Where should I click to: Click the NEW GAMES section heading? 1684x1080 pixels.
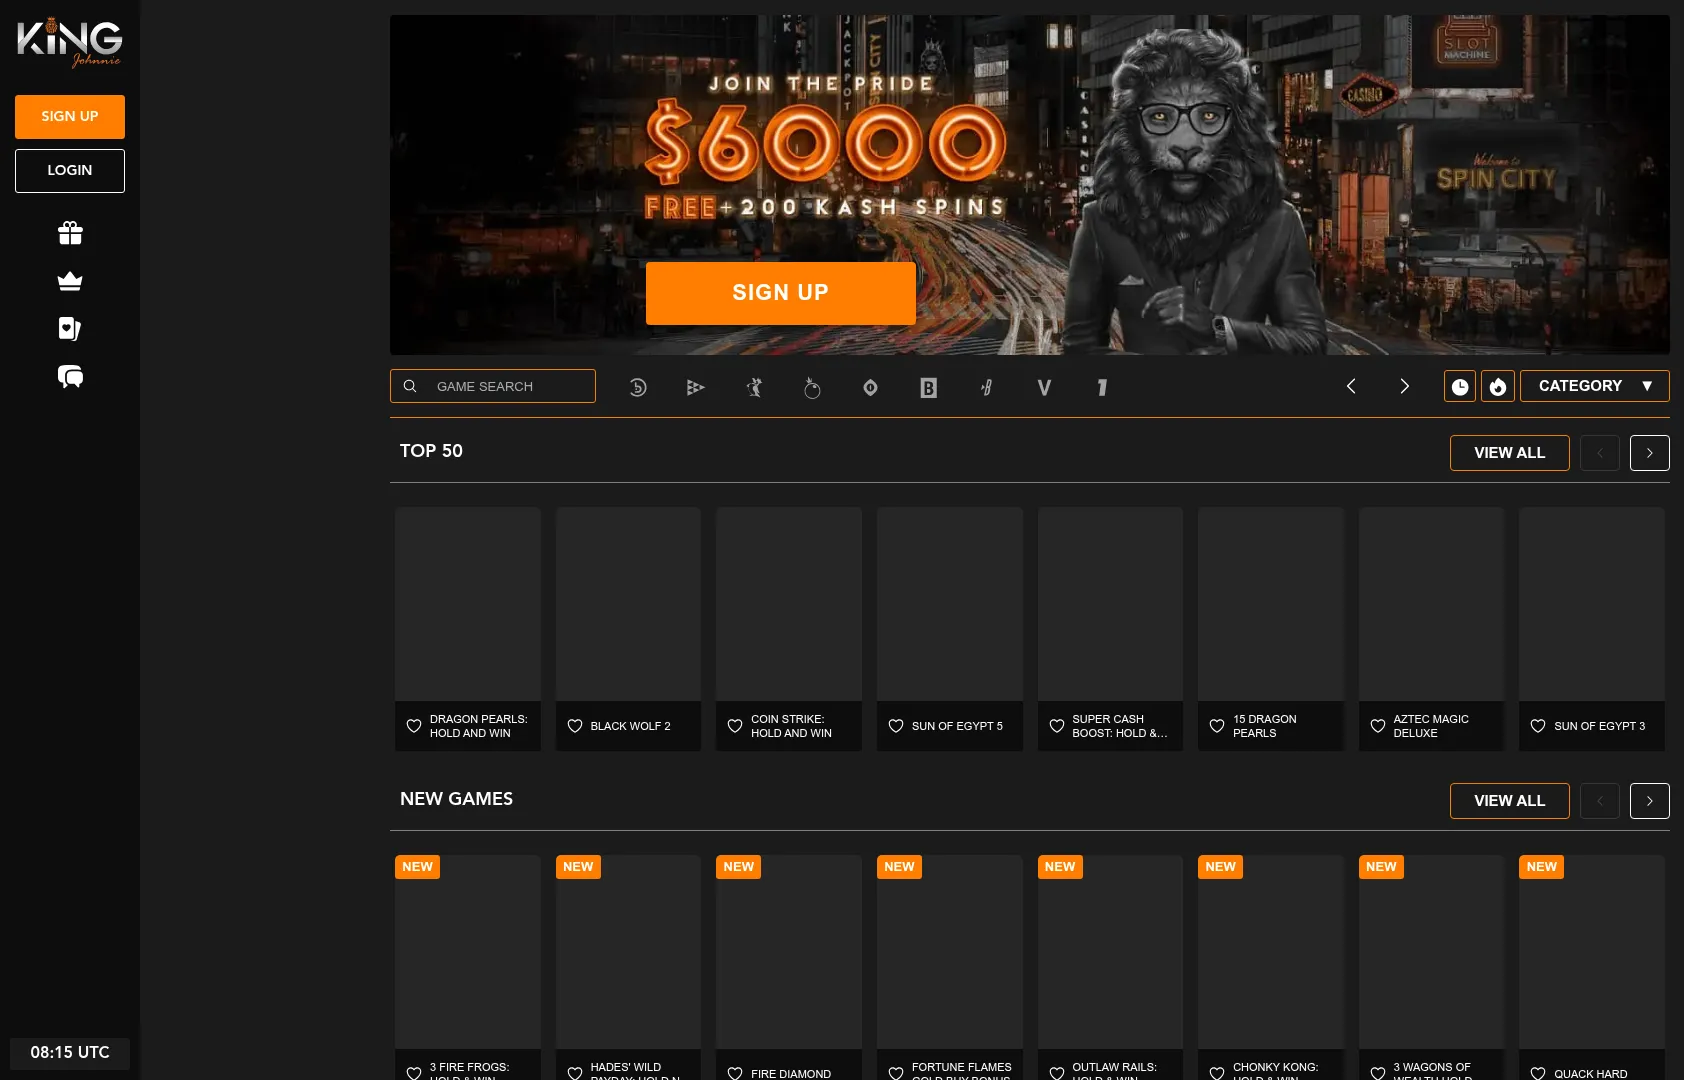[456, 799]
